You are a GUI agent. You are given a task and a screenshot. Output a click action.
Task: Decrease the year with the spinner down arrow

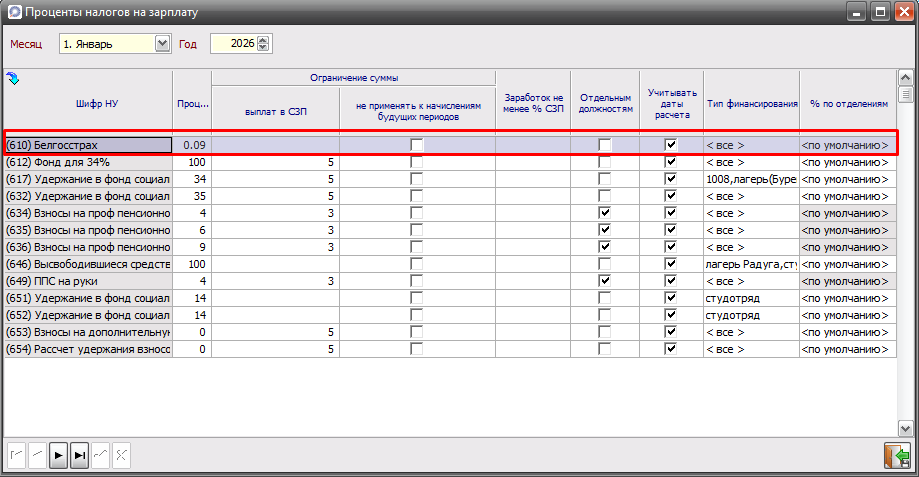click(x=264, y=48)
